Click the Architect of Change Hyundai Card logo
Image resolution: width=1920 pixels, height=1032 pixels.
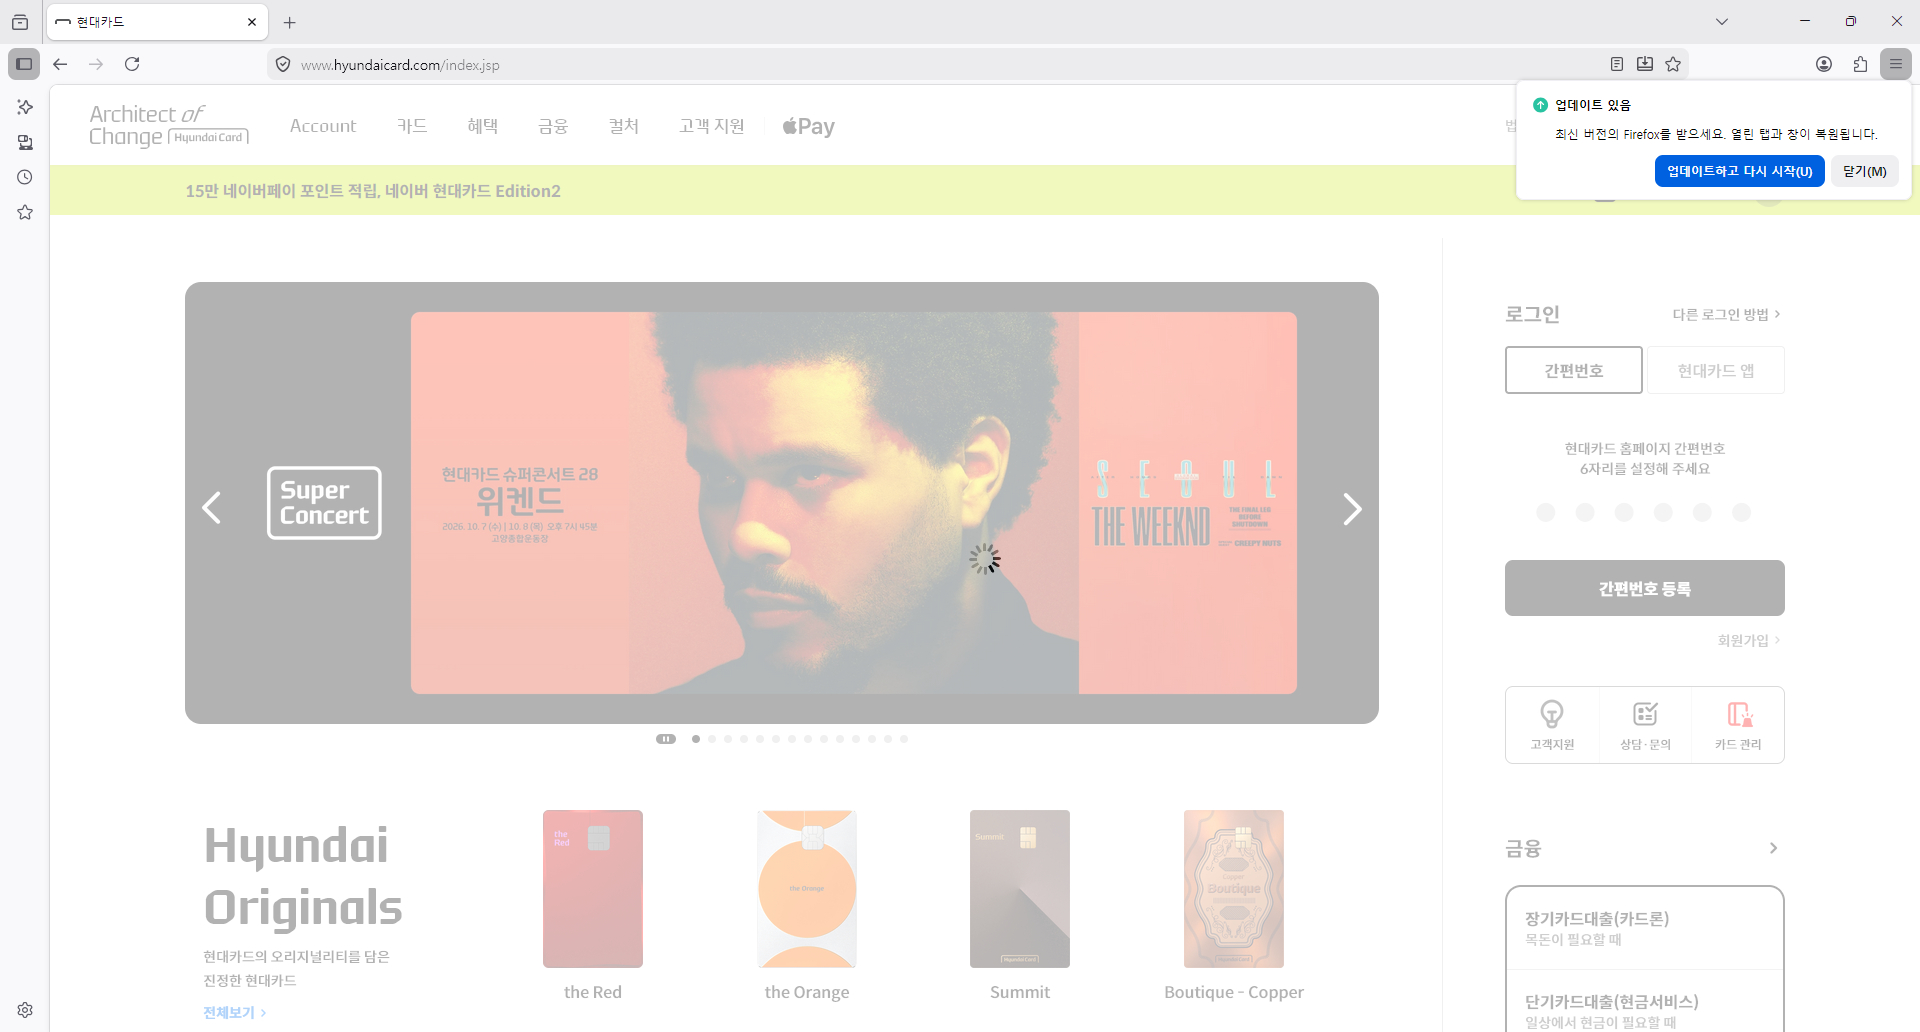[x=168, y=126]
